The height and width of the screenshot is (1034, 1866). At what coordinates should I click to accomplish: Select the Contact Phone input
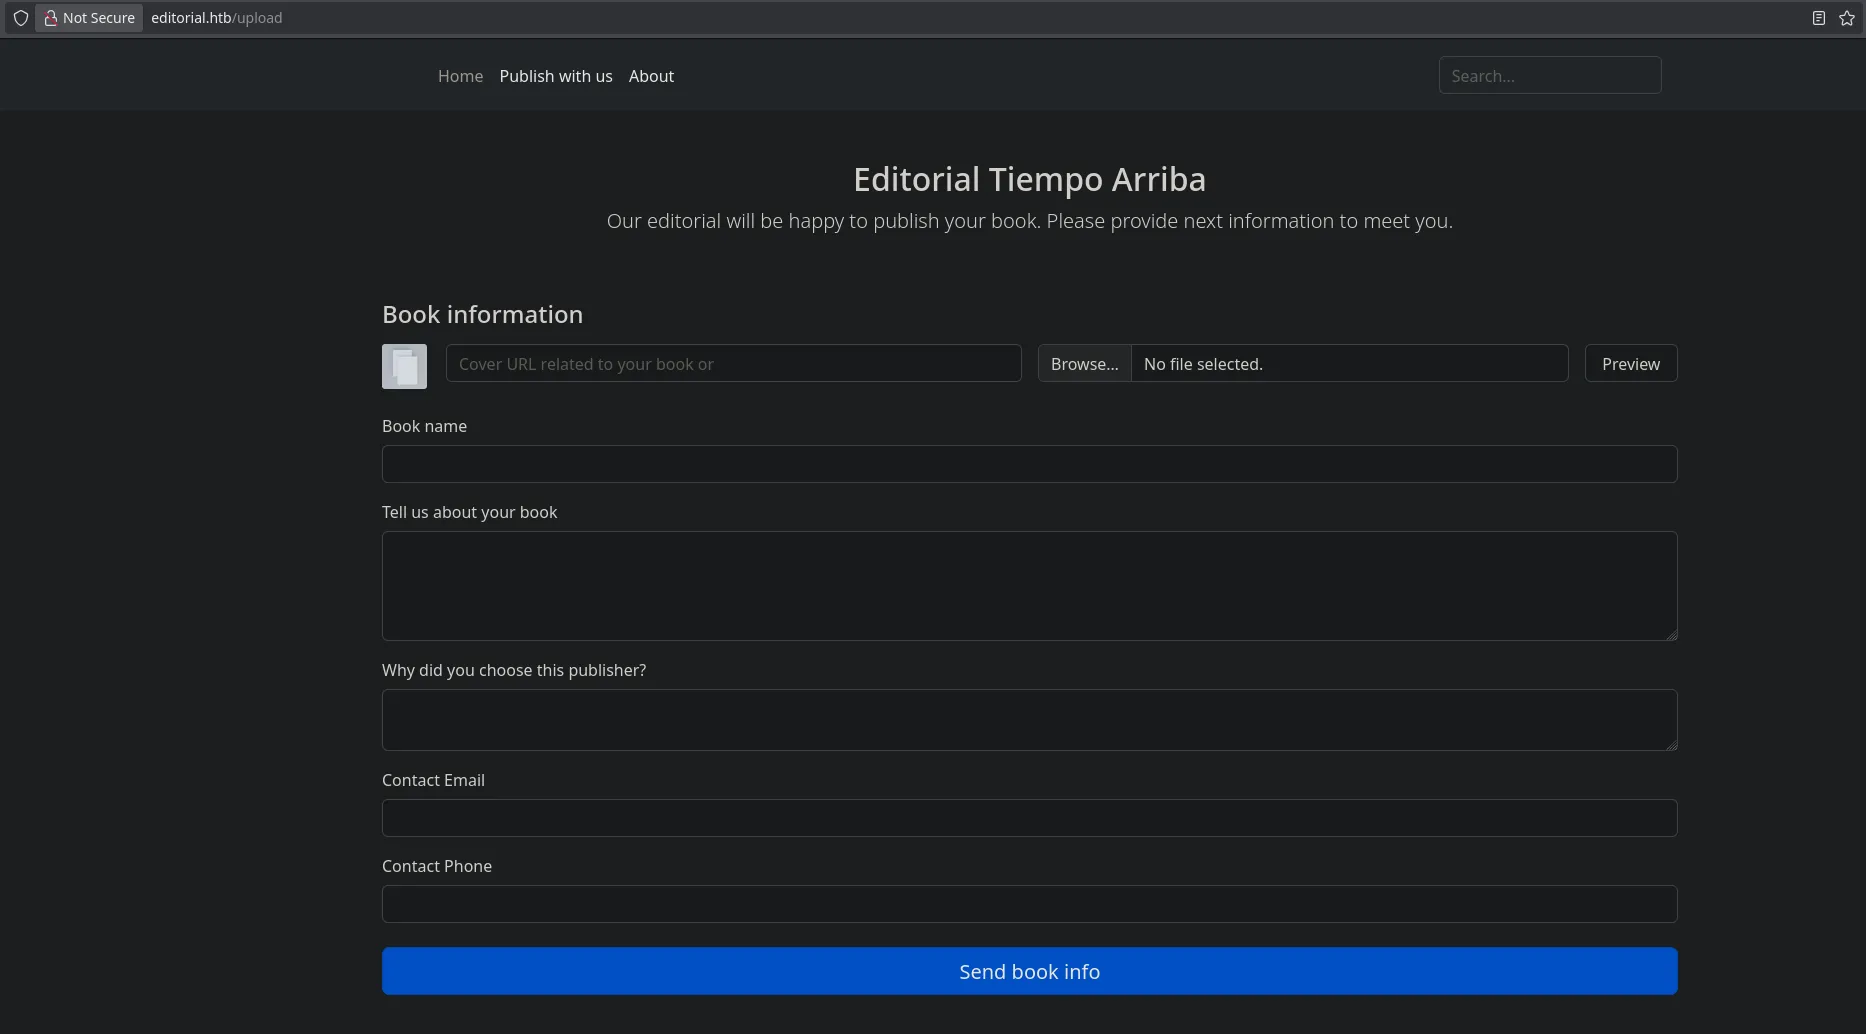click(1029, 904)
